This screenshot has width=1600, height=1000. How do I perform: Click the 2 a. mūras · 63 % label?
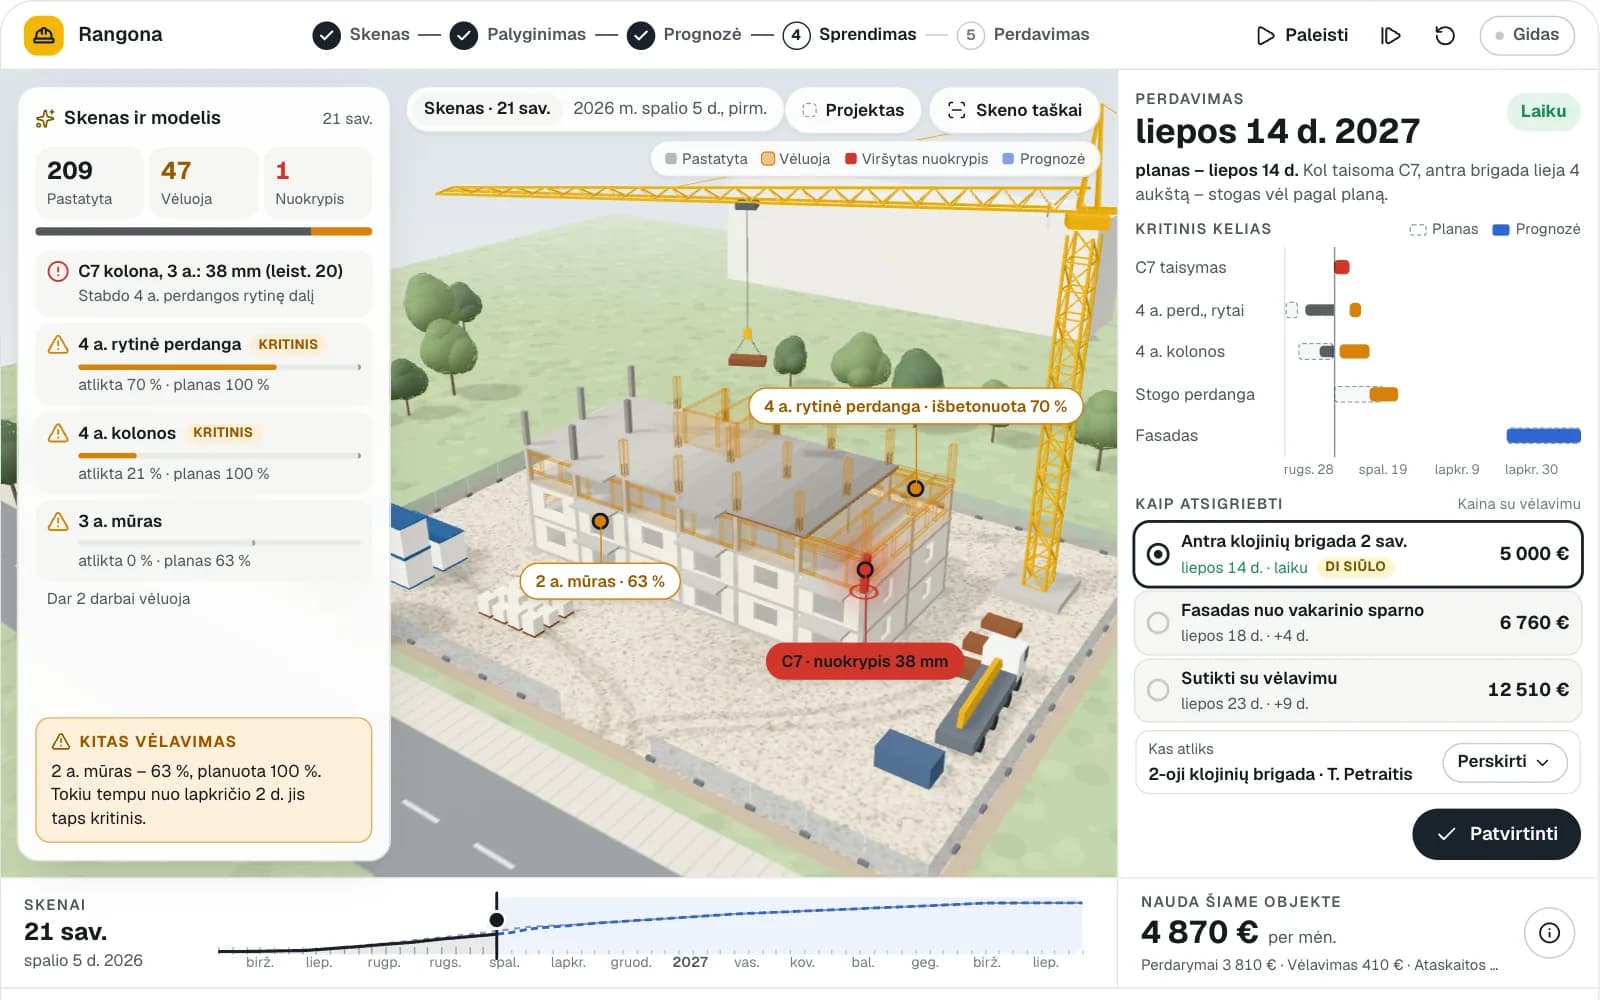600,582
